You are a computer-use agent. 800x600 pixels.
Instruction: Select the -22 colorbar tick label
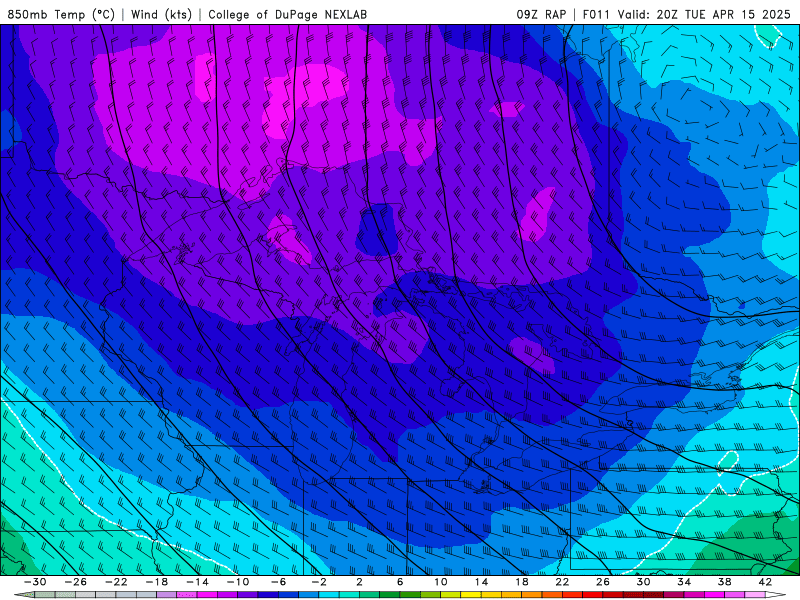click(x=116, y=582)
